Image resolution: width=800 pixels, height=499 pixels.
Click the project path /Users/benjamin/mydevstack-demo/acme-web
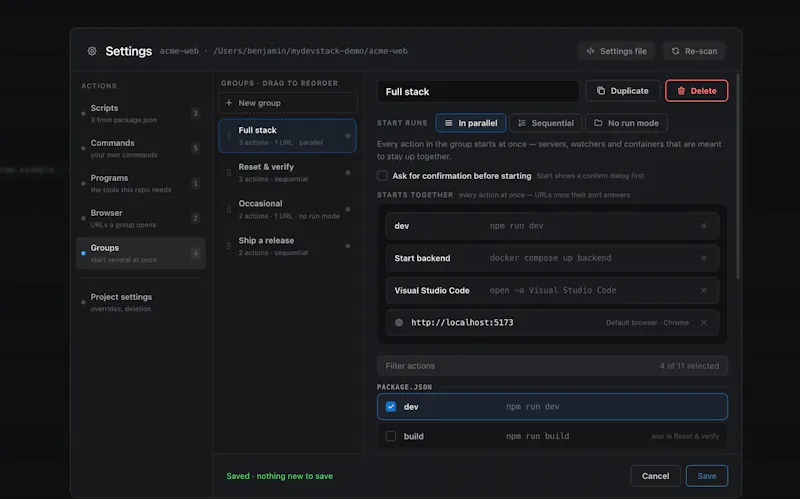pyautogui.click(x=310, y=51)
